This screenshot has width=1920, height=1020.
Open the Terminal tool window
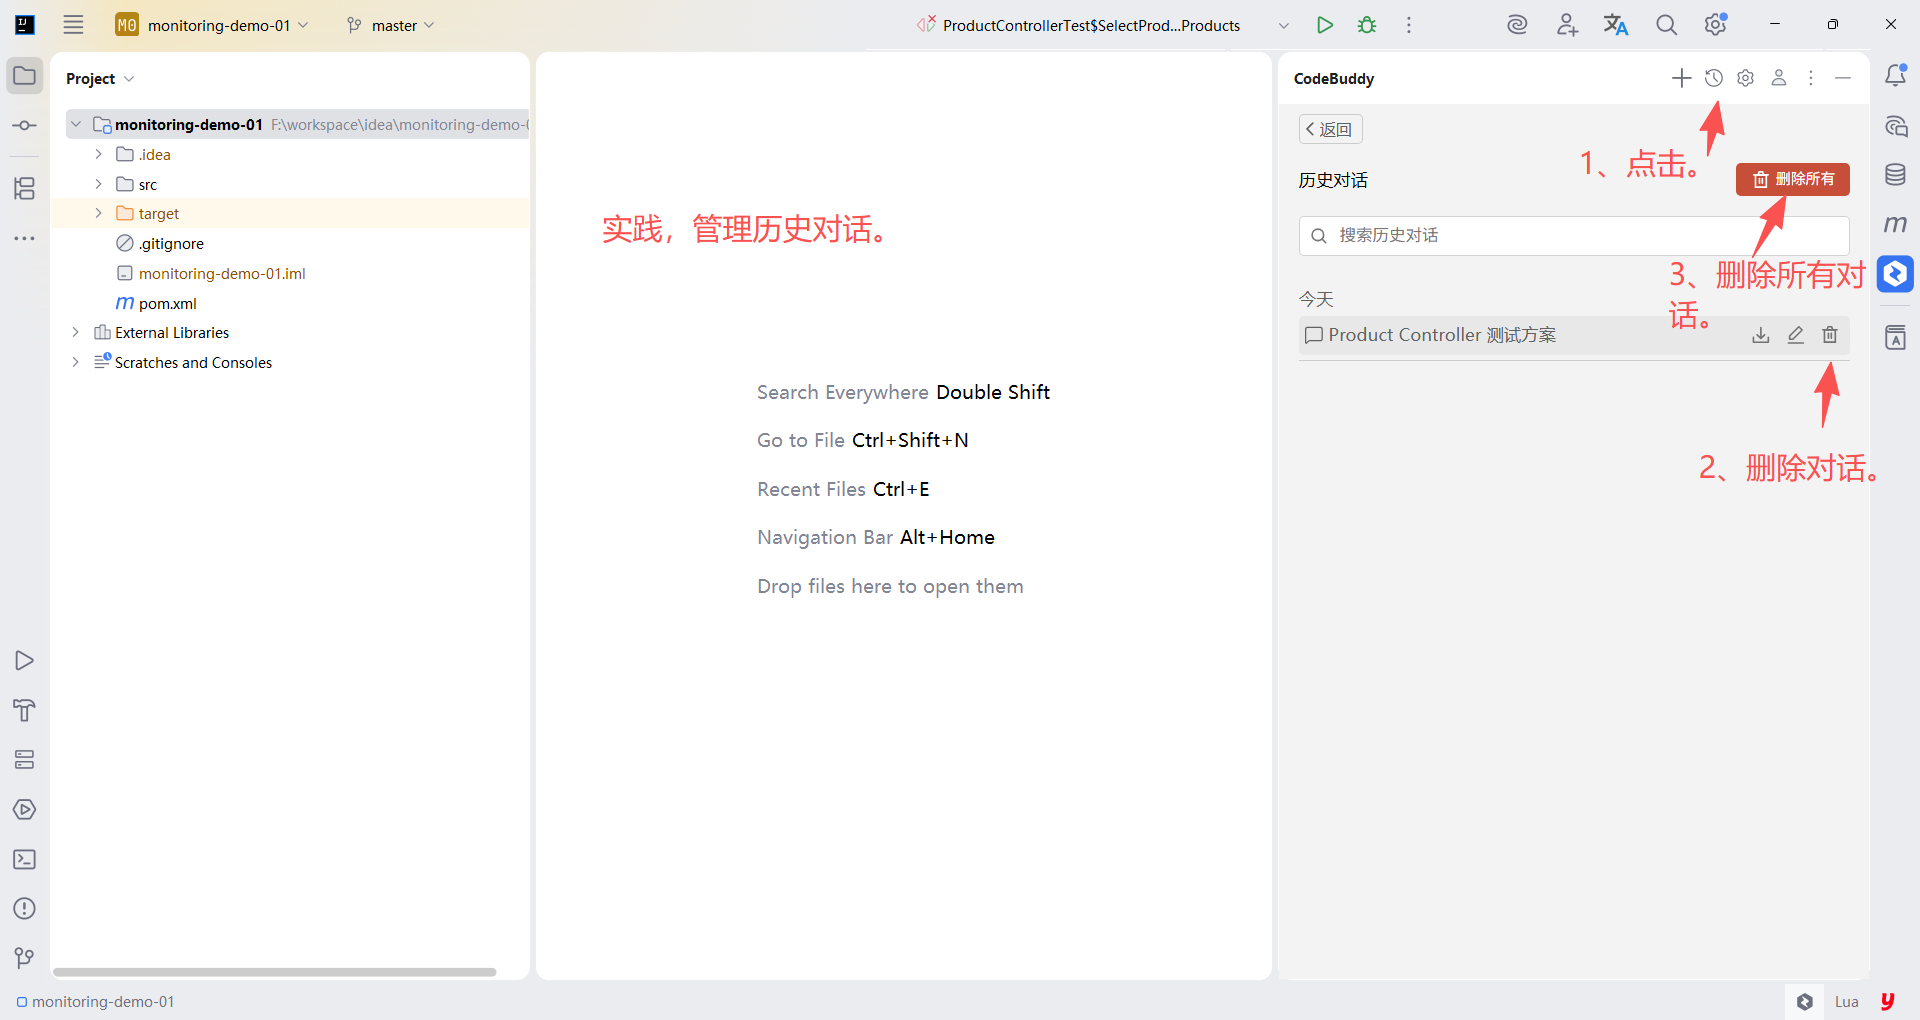click(25, 859)
